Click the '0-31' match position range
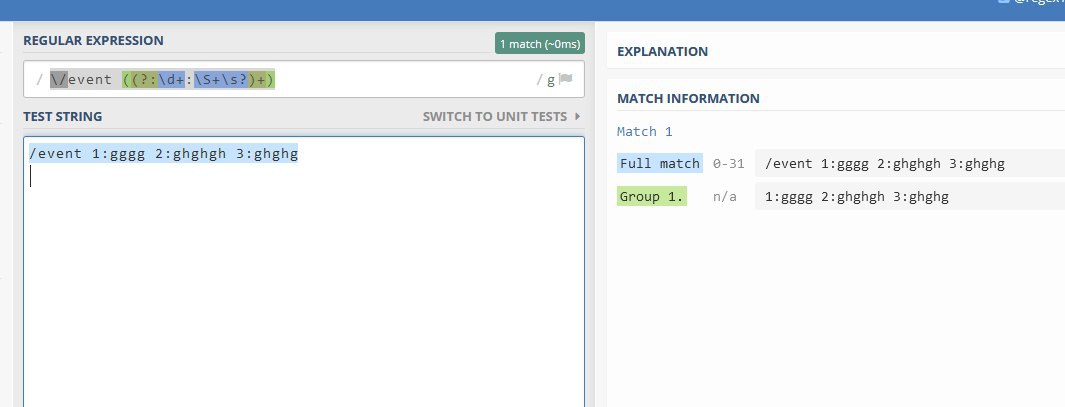 pos(729,164)
